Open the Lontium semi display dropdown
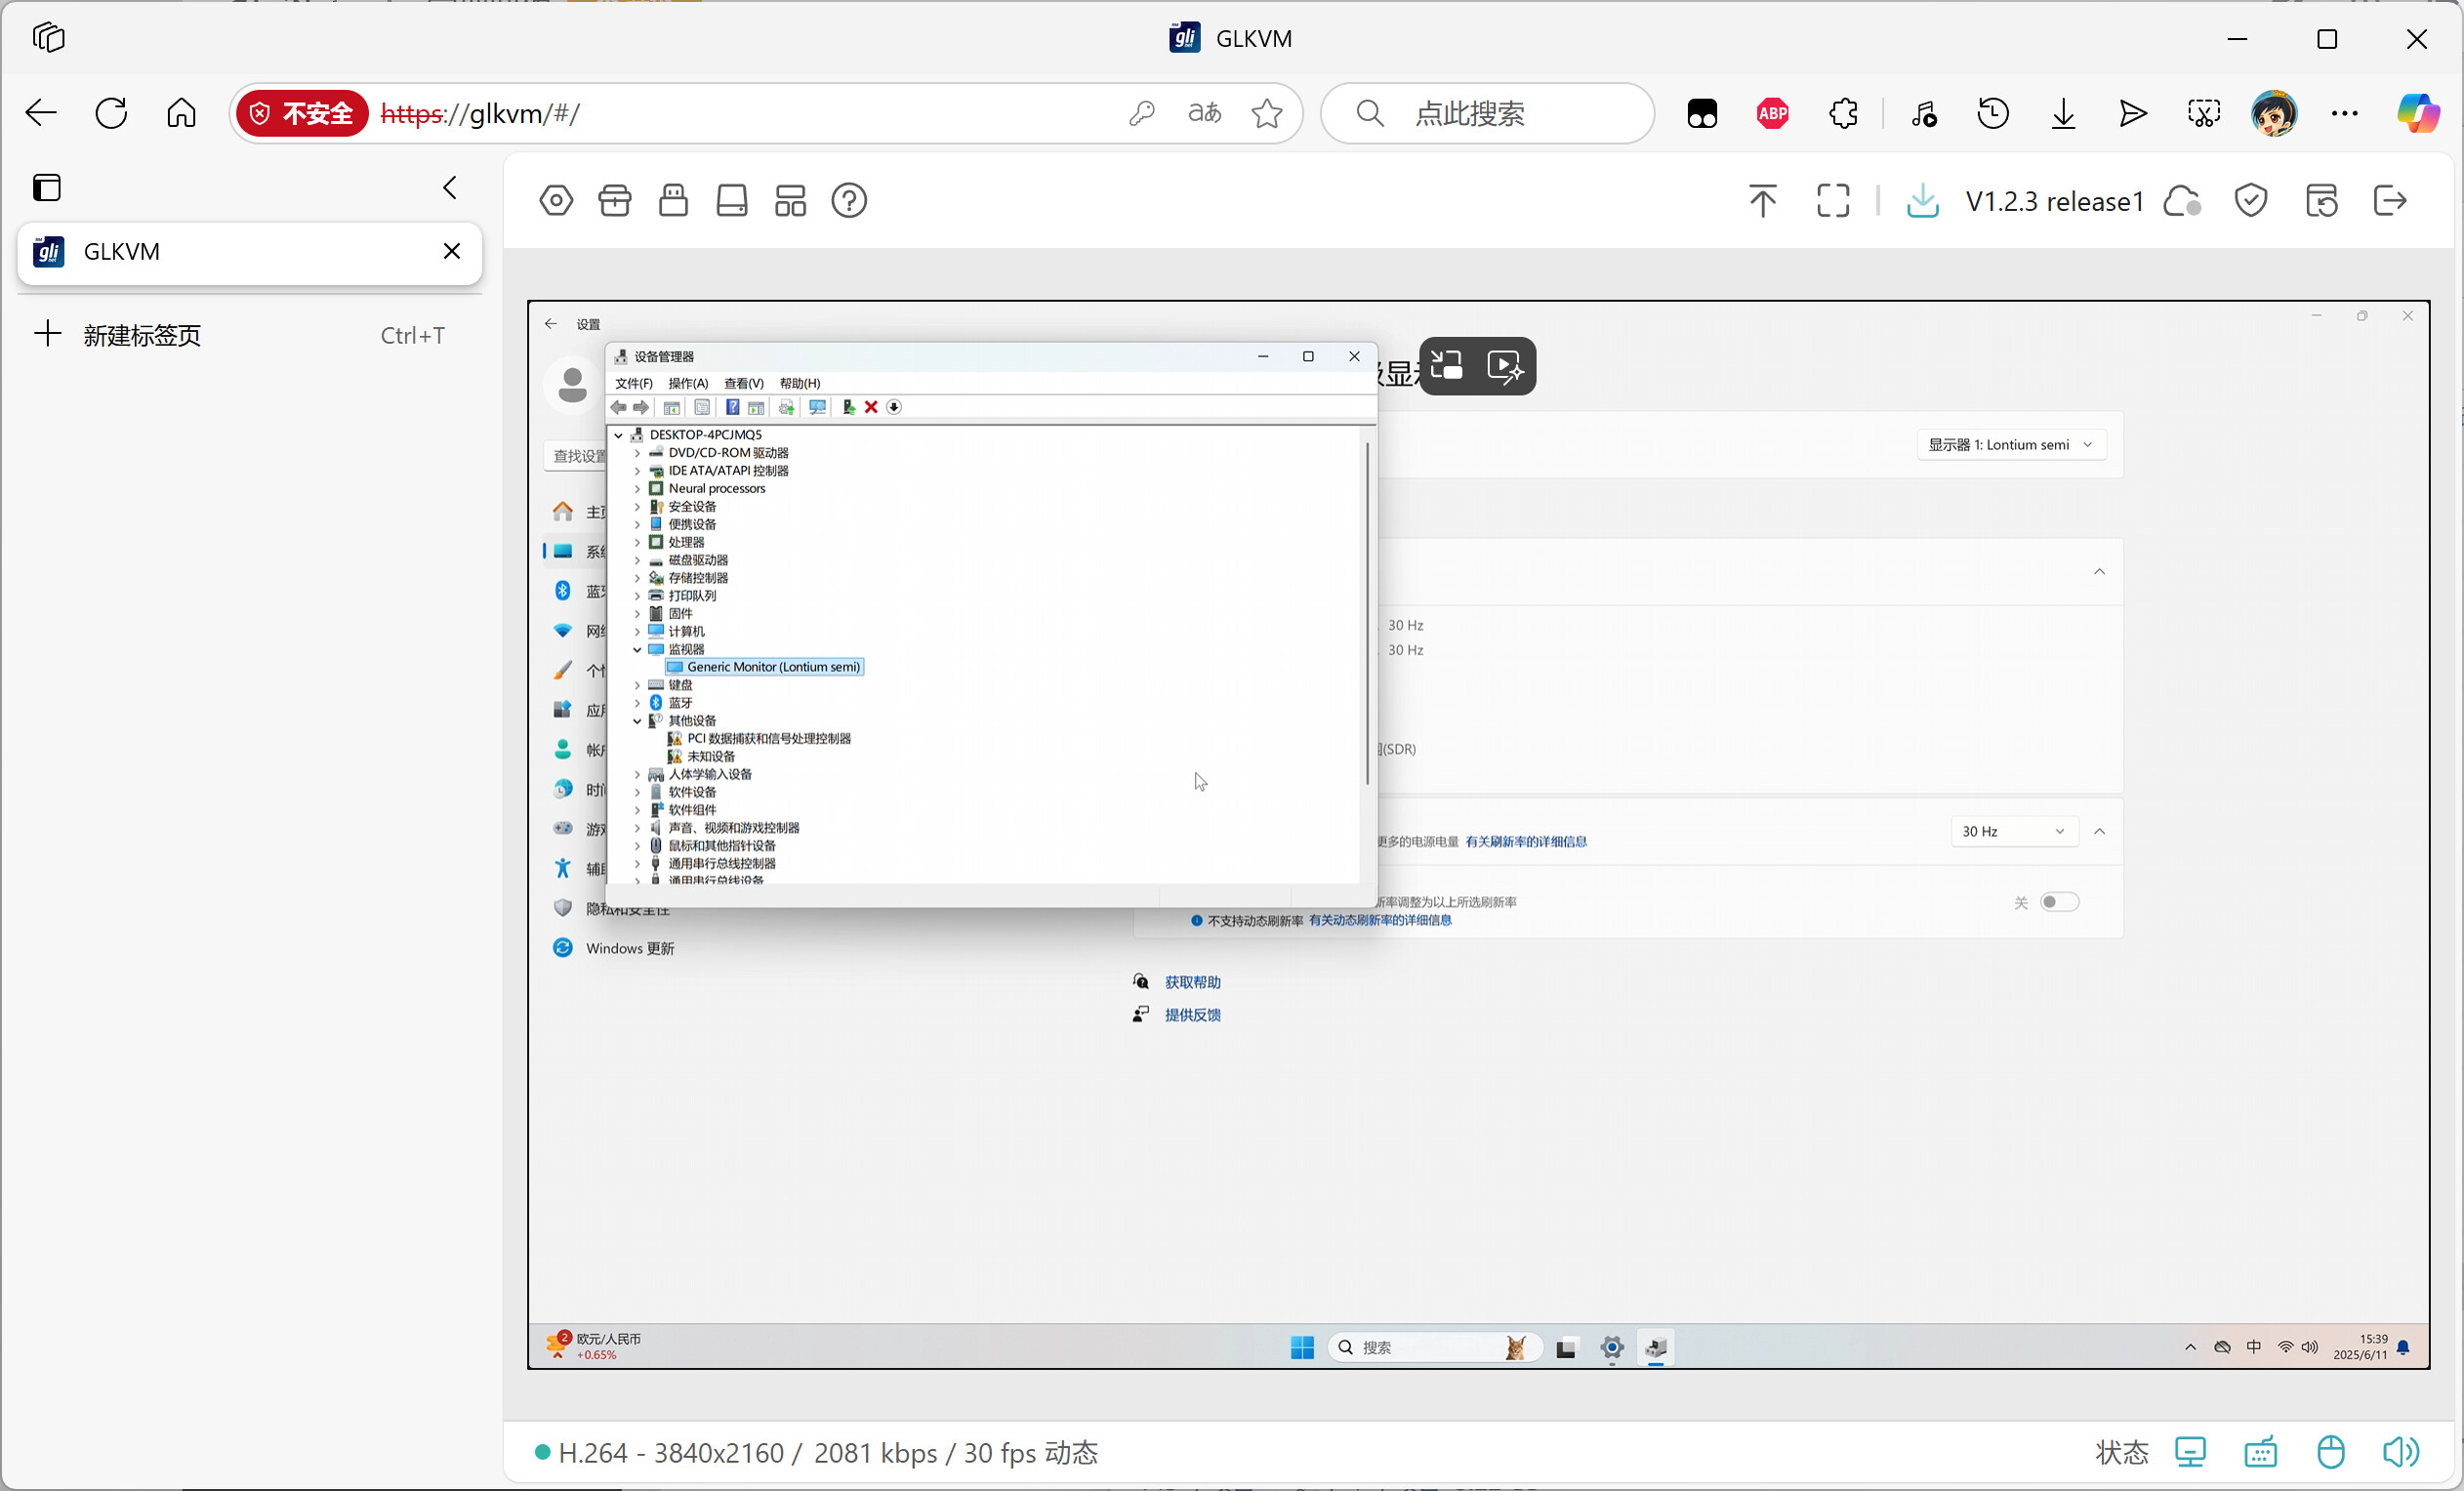2464x1491 pixels. (x=2010, y=445)
